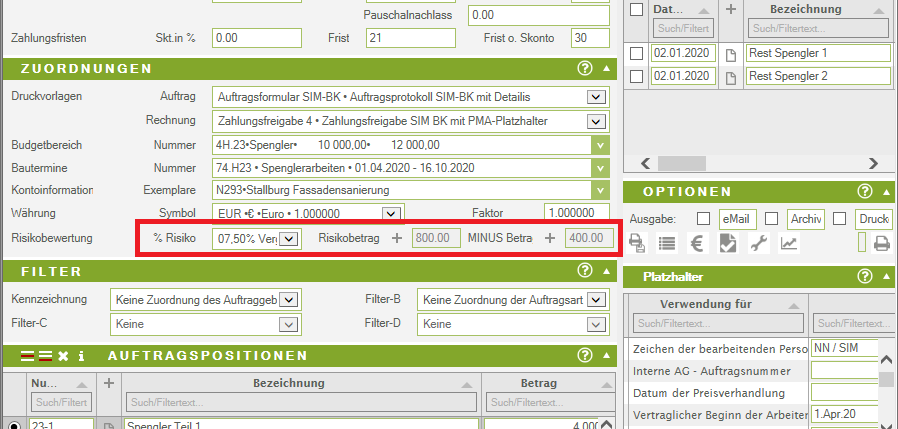Viewport: 898px width, 429px height.
Task: Click the list view icon in Optionen
Action: pyautogui.click(x=668, y=242)
